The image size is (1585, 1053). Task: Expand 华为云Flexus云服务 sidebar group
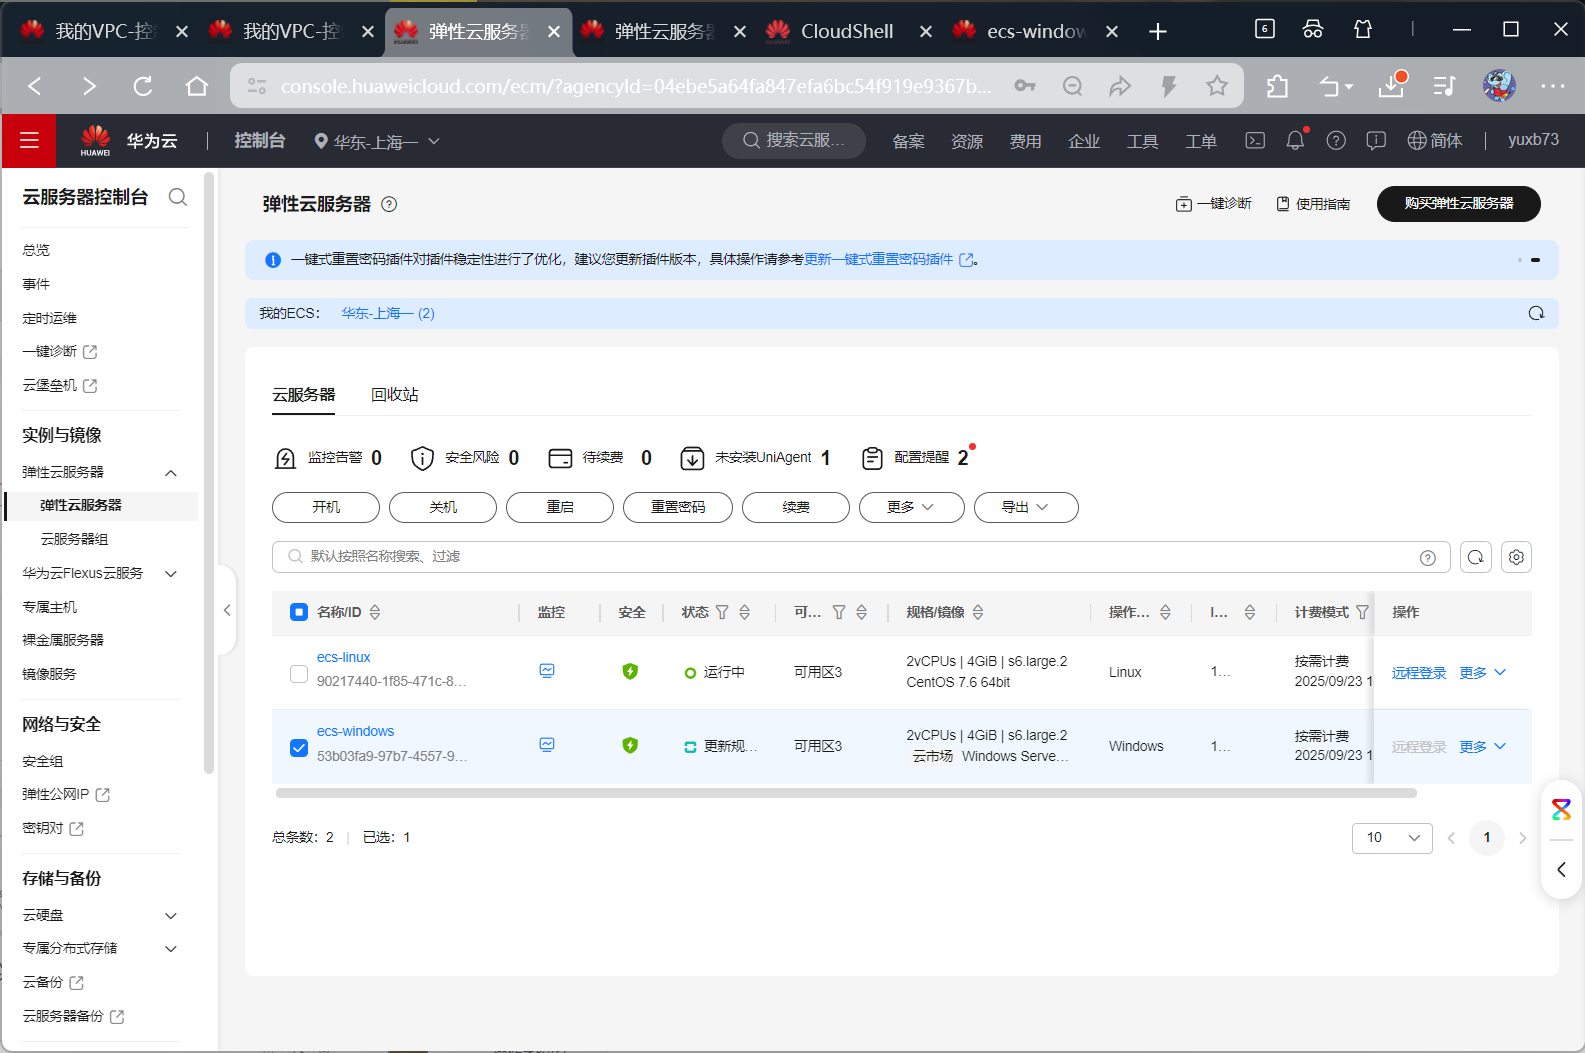coord(171,574)
